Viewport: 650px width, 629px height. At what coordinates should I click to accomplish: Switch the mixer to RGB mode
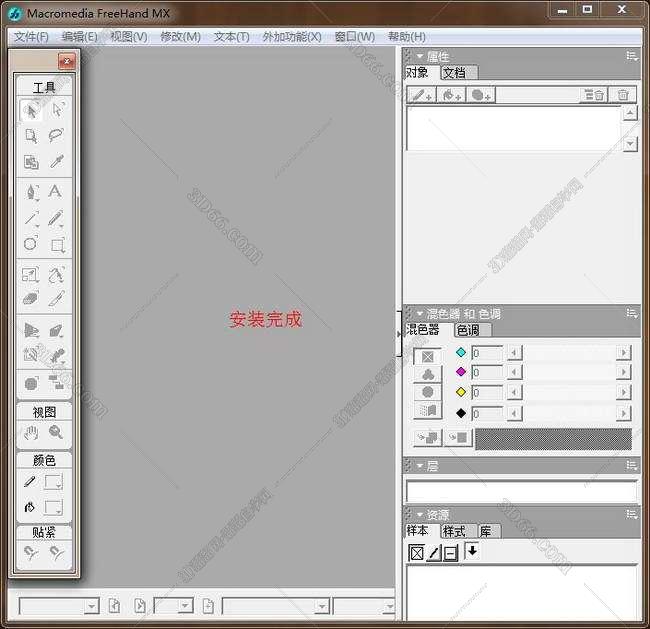pyautogui.click(x=428, y=374)
